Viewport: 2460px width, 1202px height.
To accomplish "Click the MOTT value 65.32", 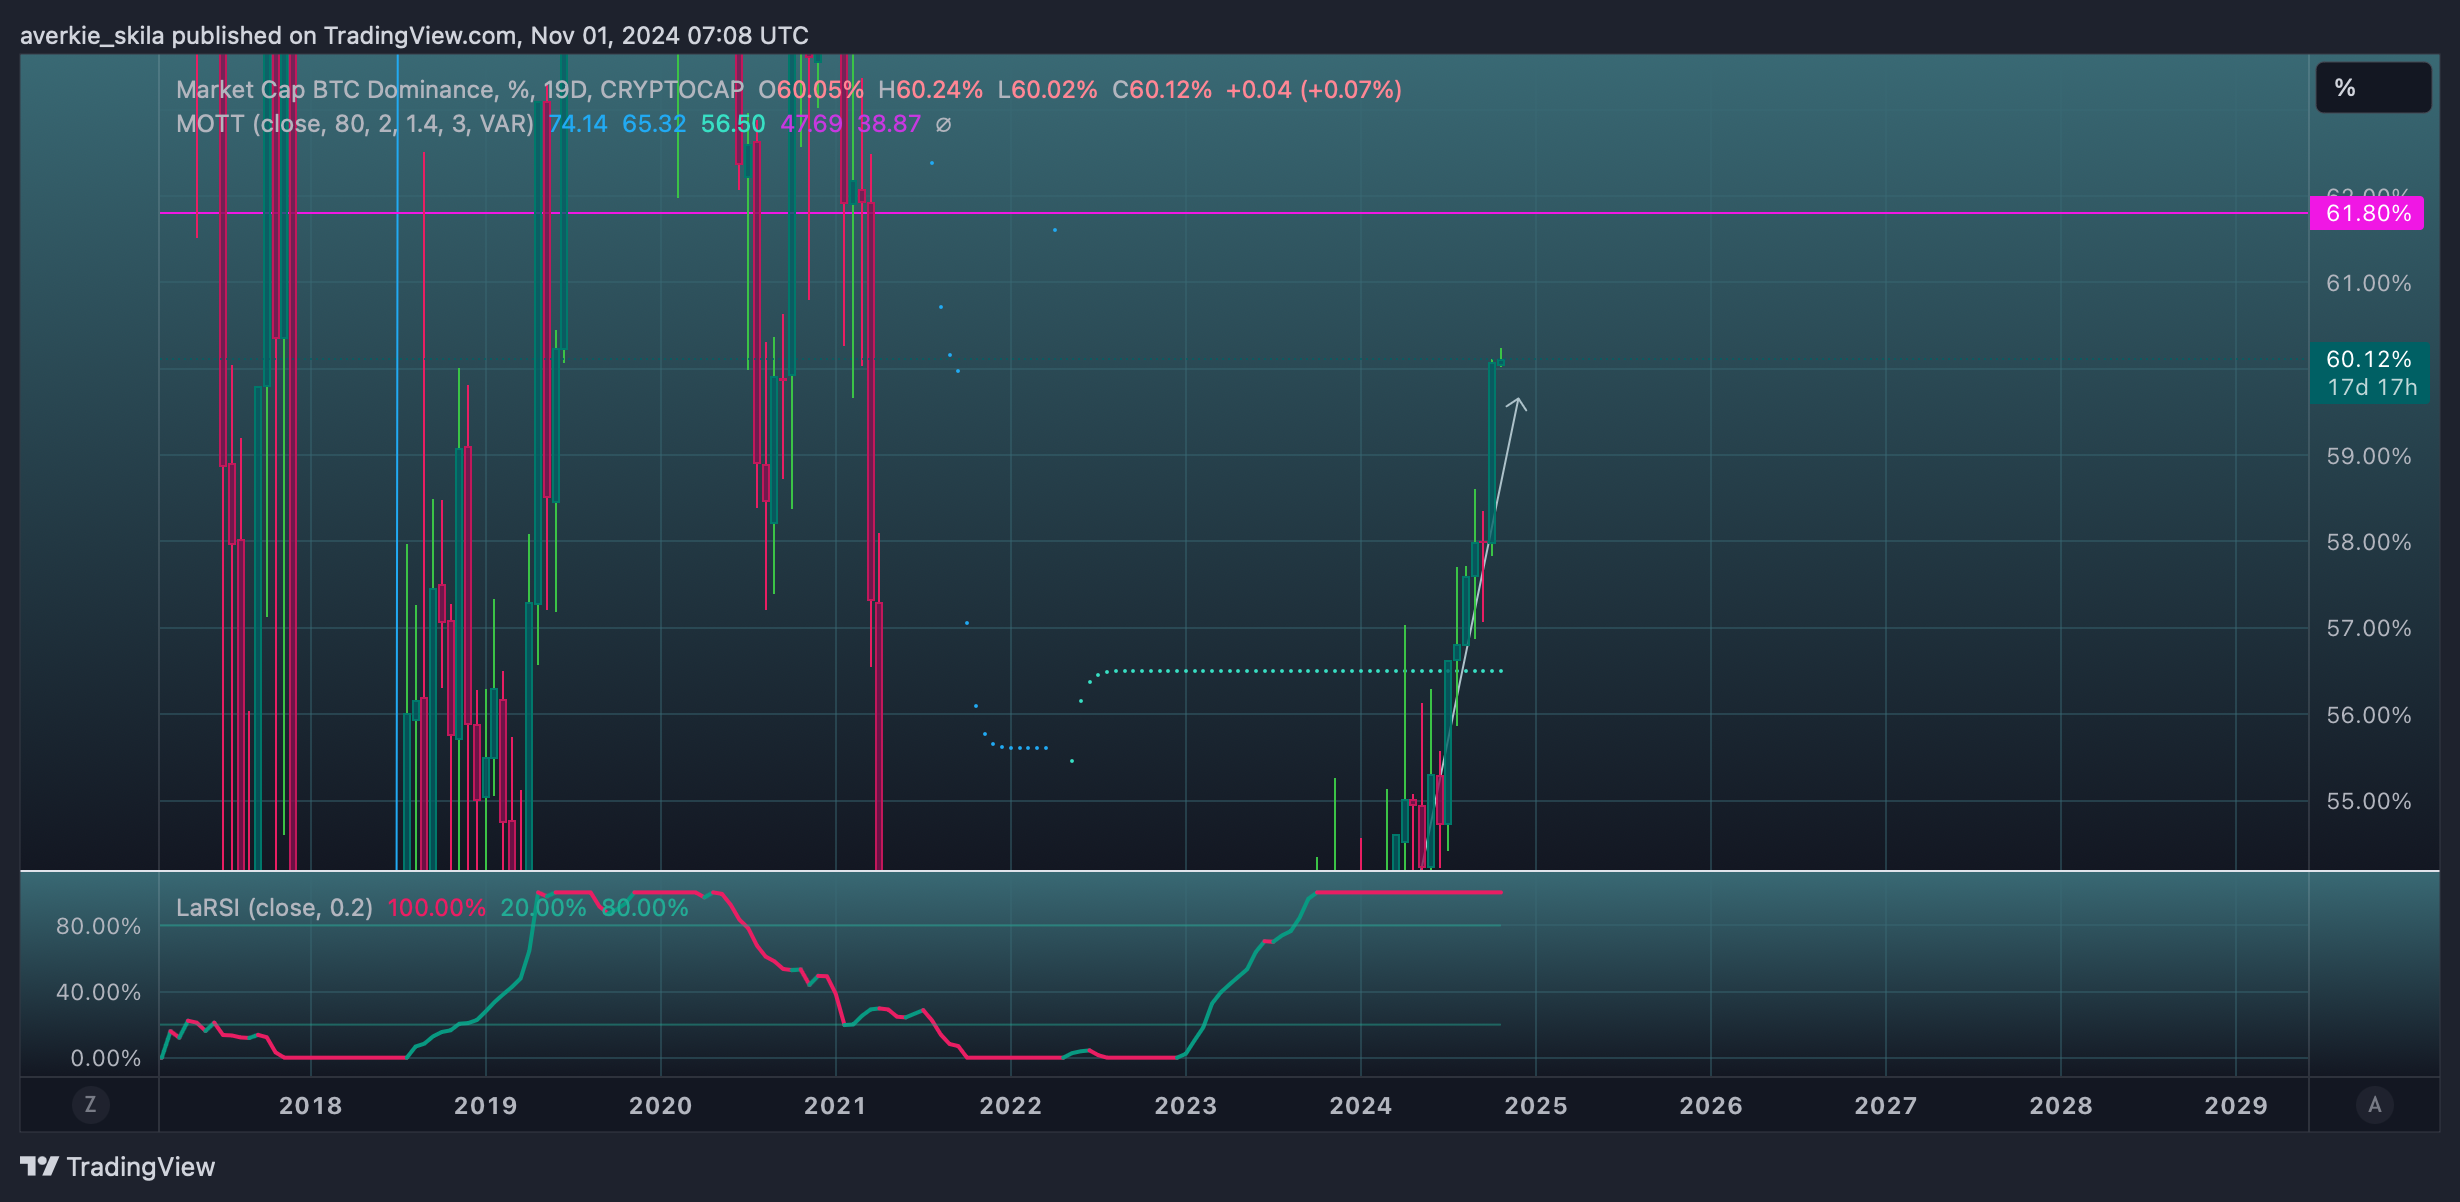I will click(x=654, y=124).
